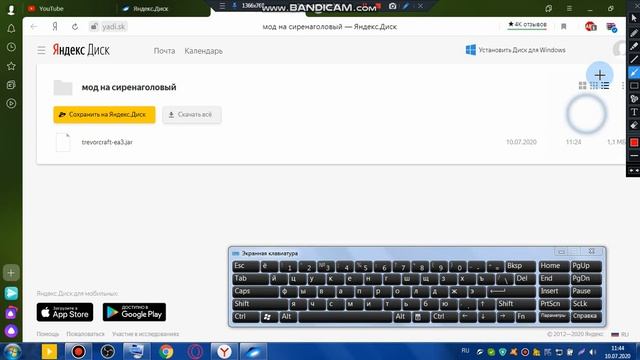Select Bandicam eraser tool
Image resolution: width=640 pixels, height=360 pixels.
(633, 125)
